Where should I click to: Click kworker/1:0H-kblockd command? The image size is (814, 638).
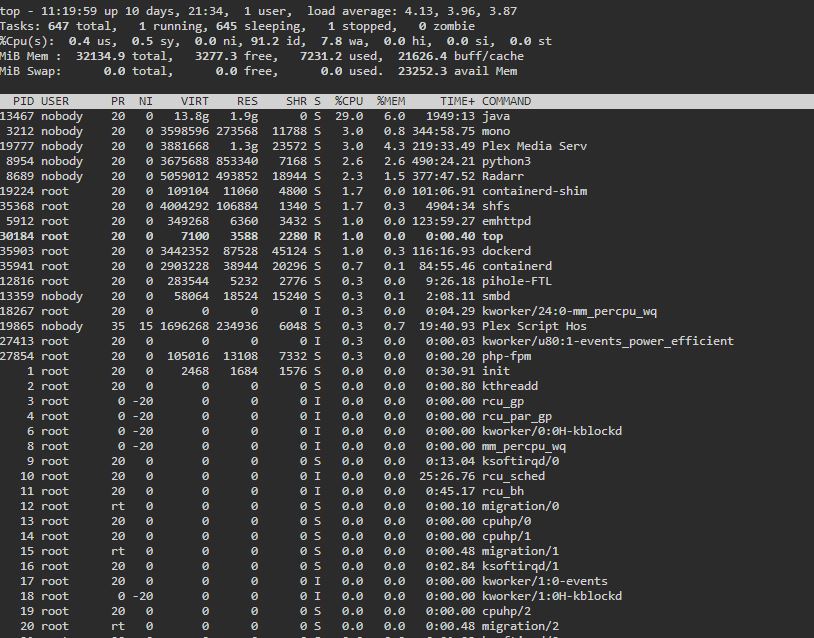click(552, 596)
